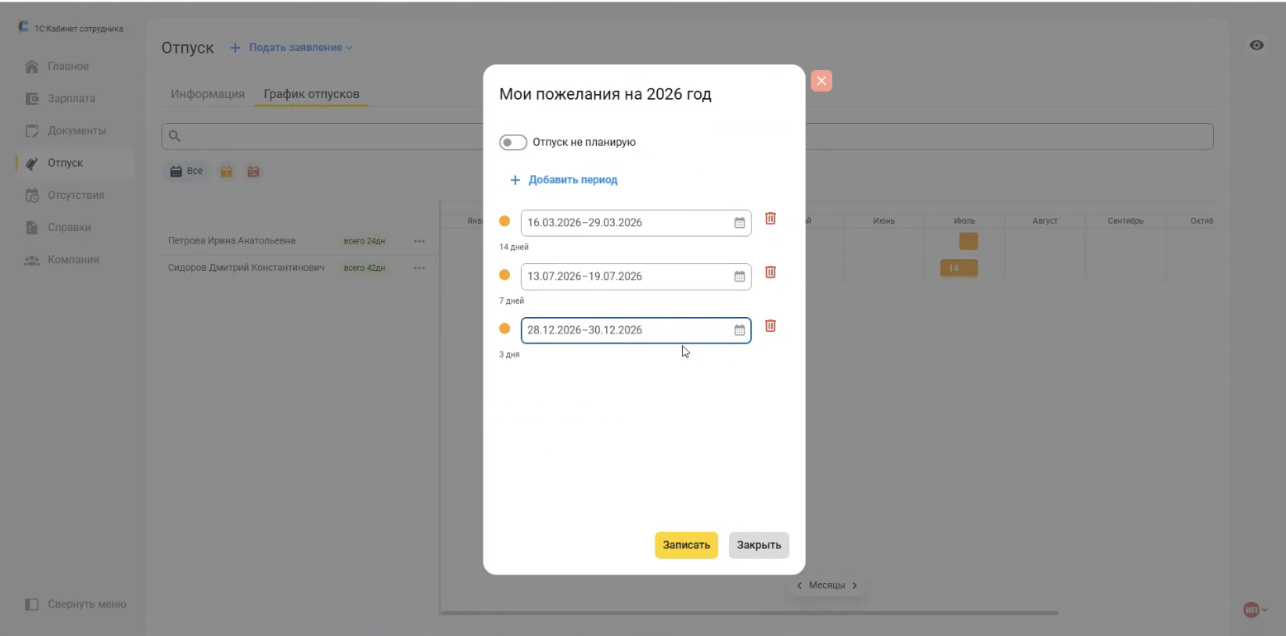Go to next period with right chevron
Screen dimensions: 1286x636
click(x=854, y=586)
